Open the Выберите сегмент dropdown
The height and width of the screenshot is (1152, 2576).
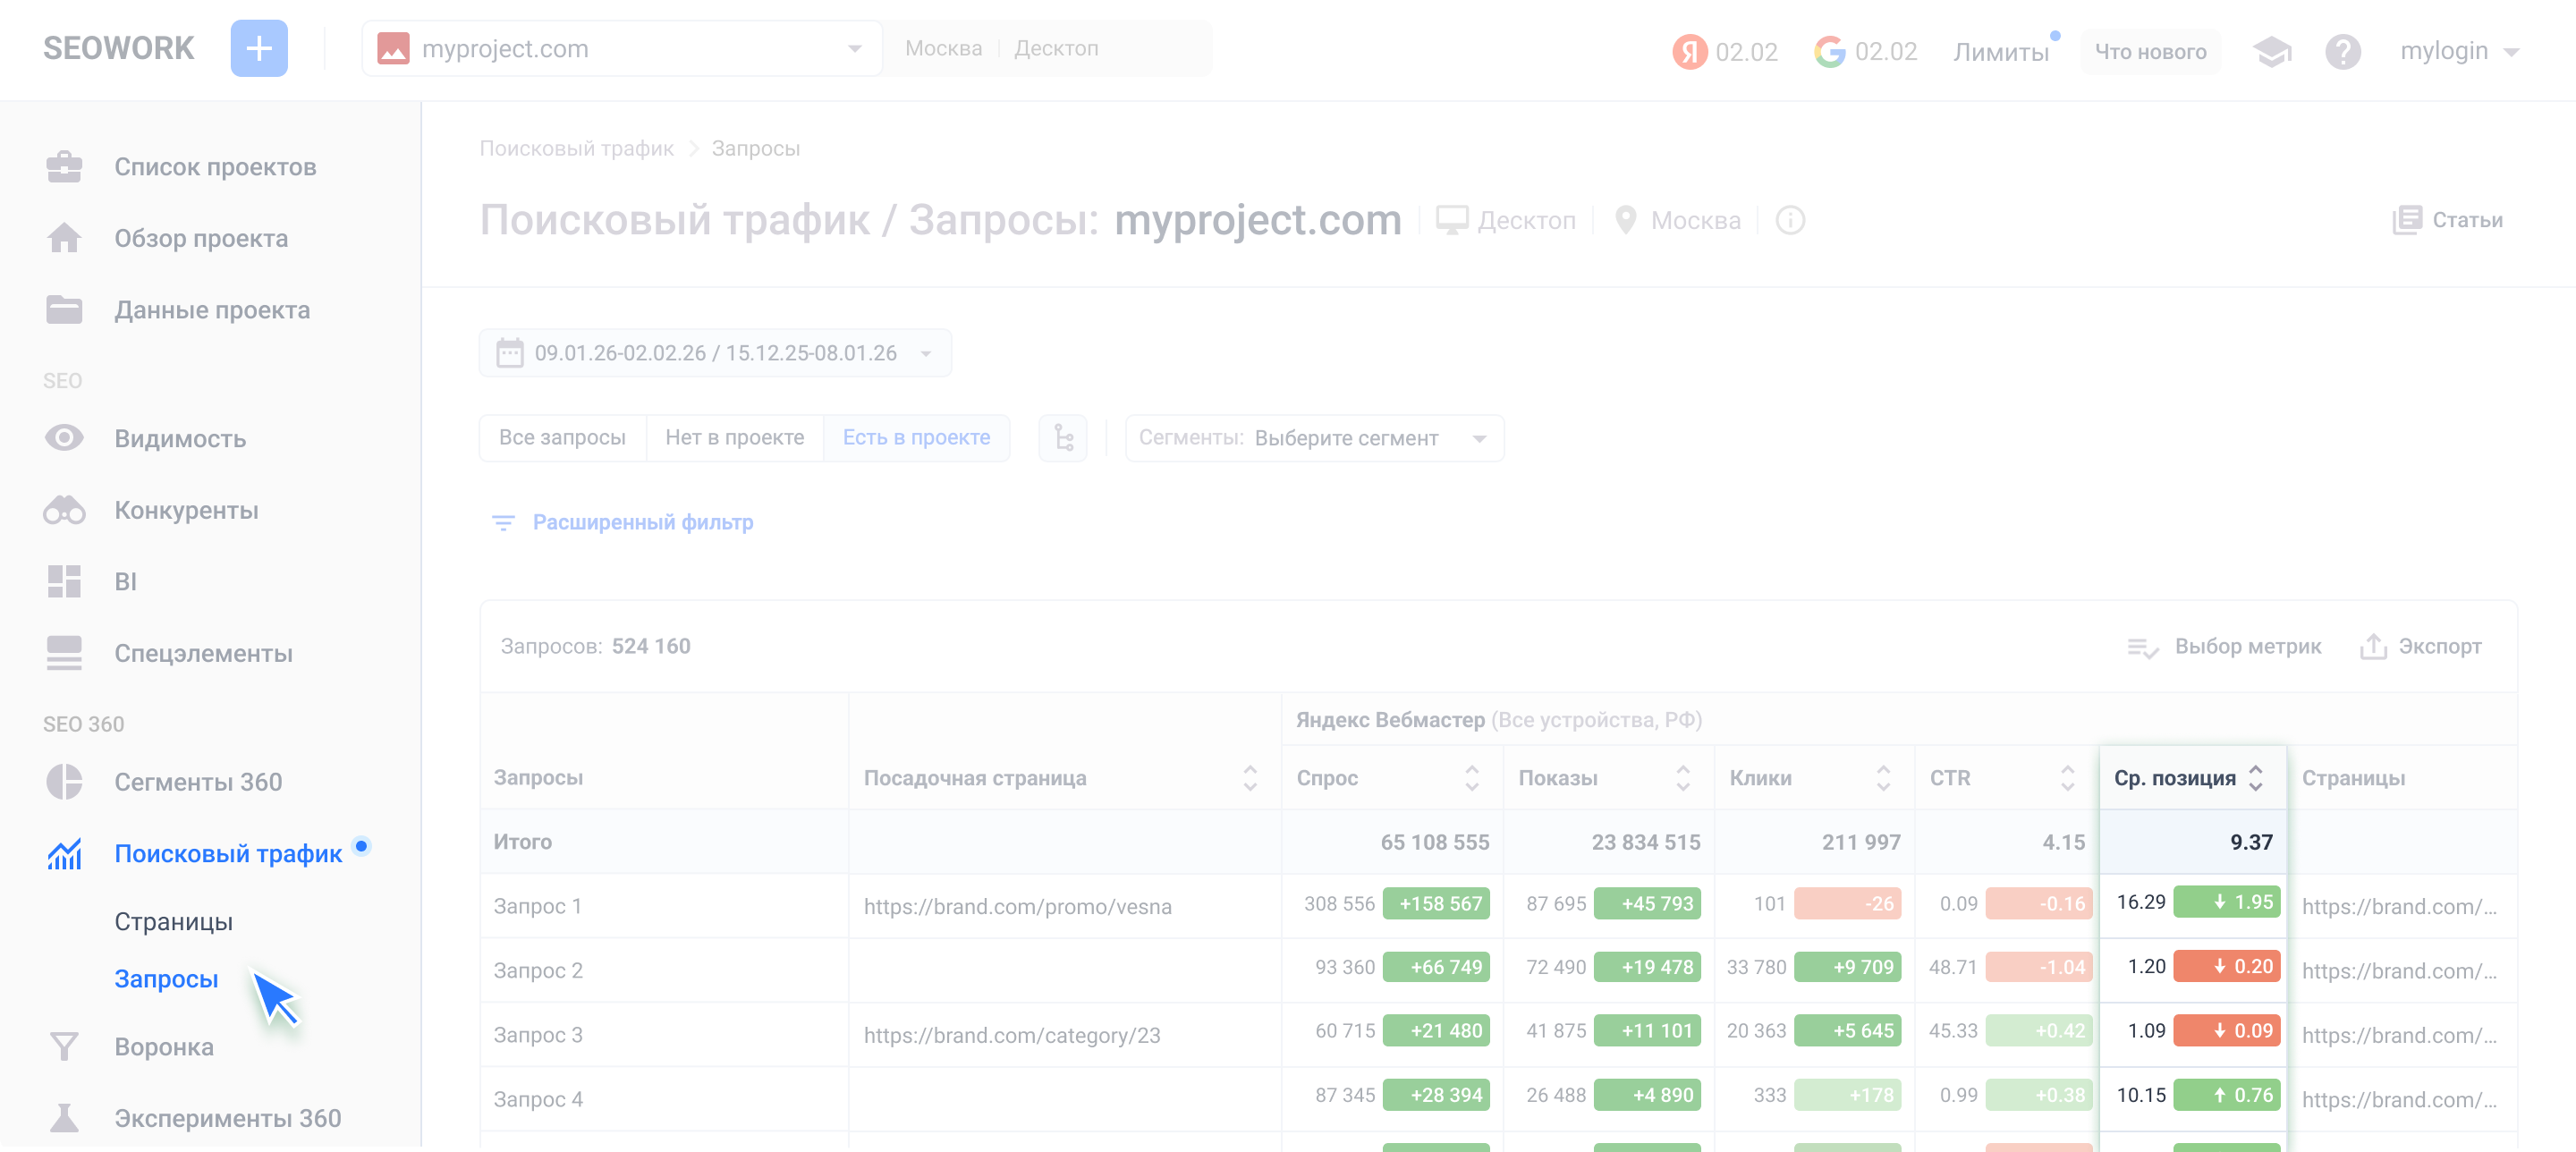[x=1313, y=438]
